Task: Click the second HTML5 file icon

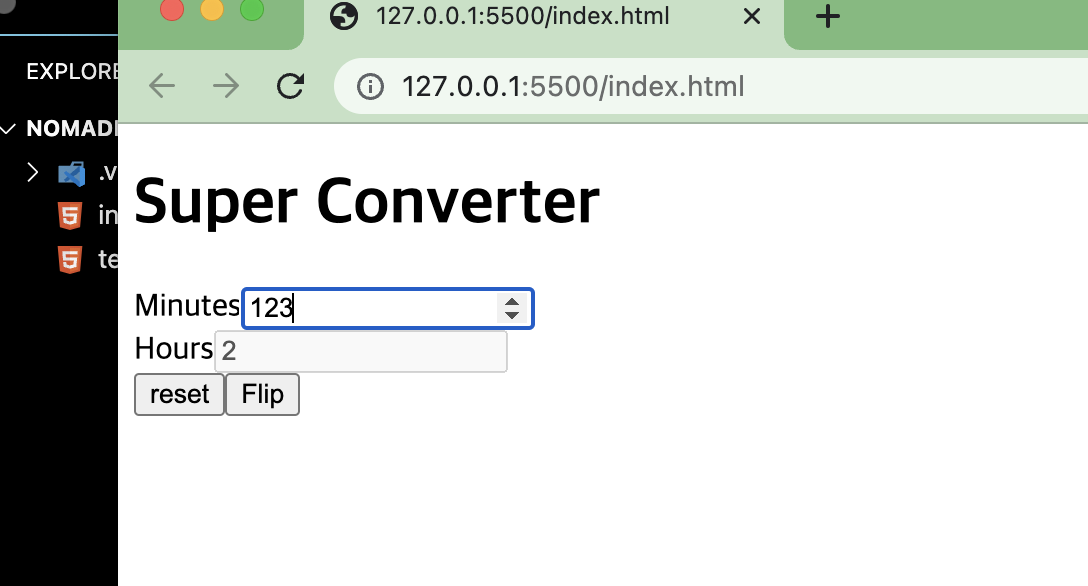Action: point(70,259)
